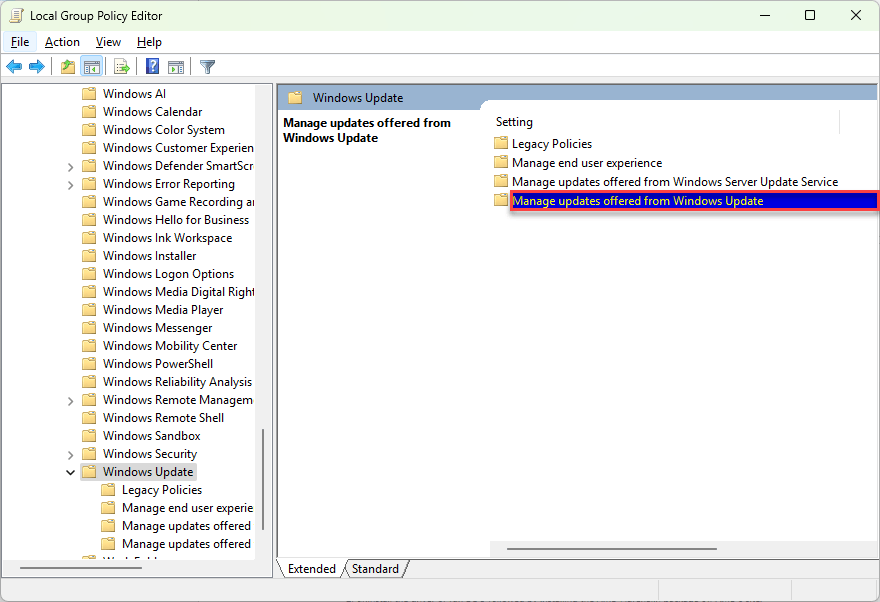Click folder icon of Legacy Policies in Setting list
The image size is (880, 602).
pyautogui.click(x=501, y=143)
